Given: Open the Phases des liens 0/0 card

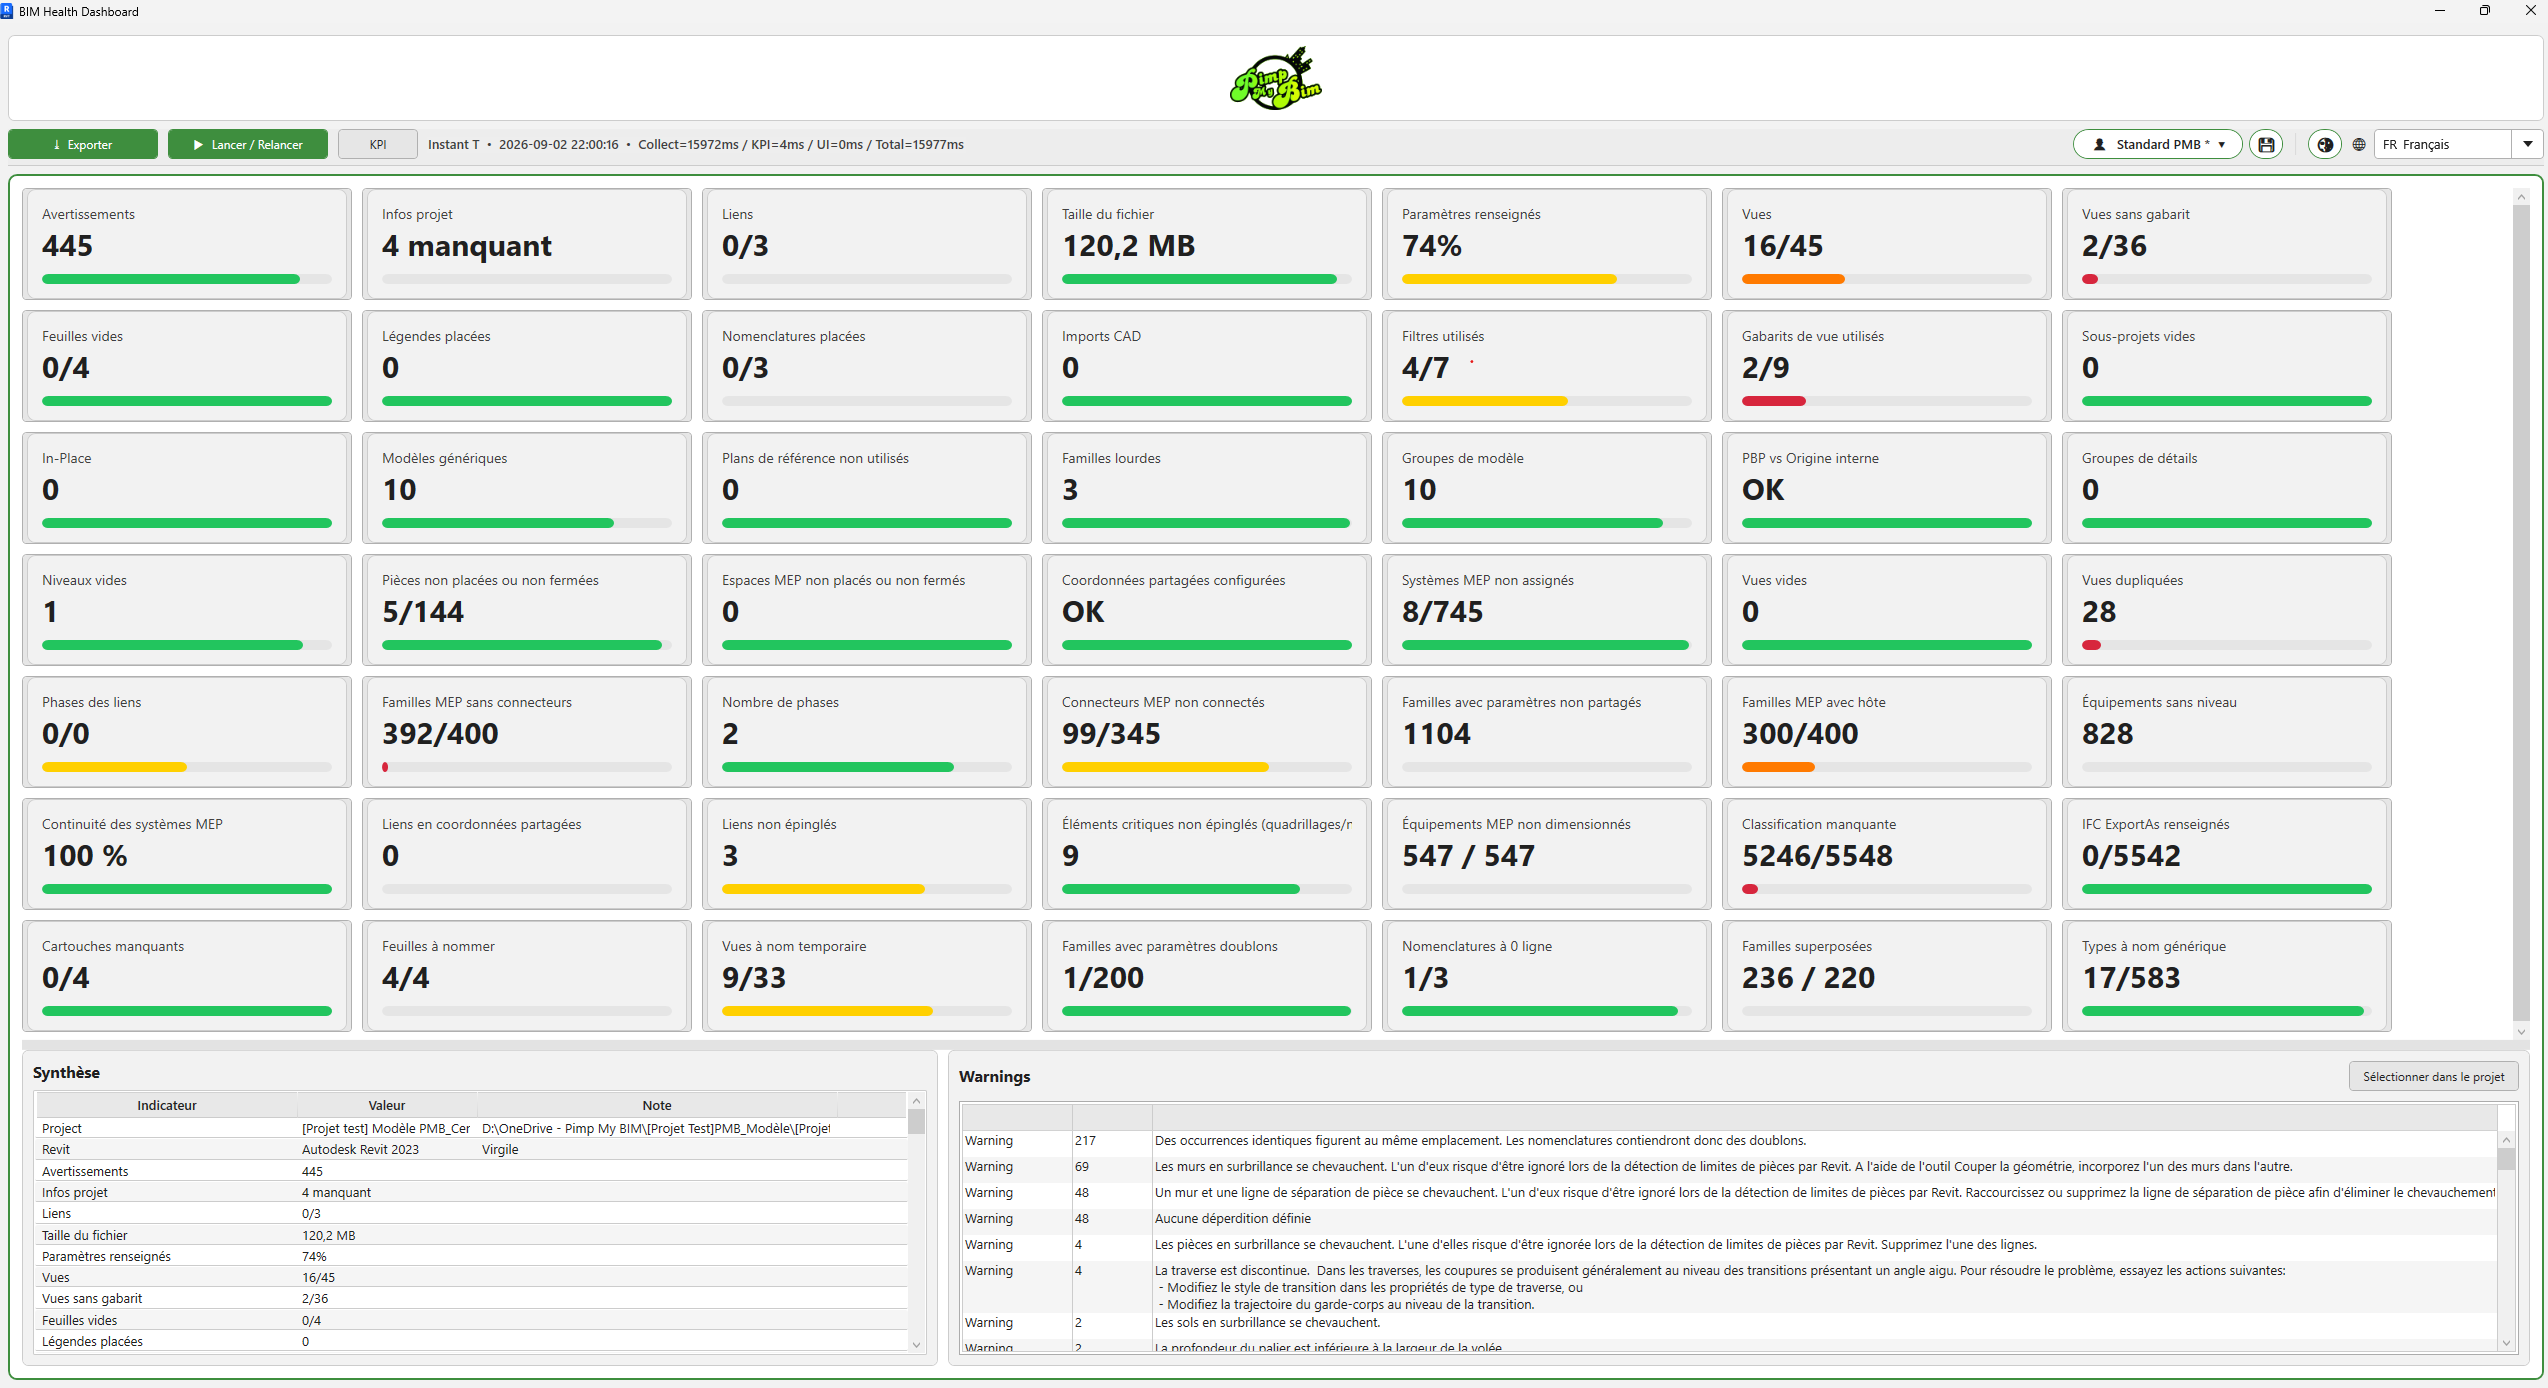Looking at the screenshot, I should 187,732.
